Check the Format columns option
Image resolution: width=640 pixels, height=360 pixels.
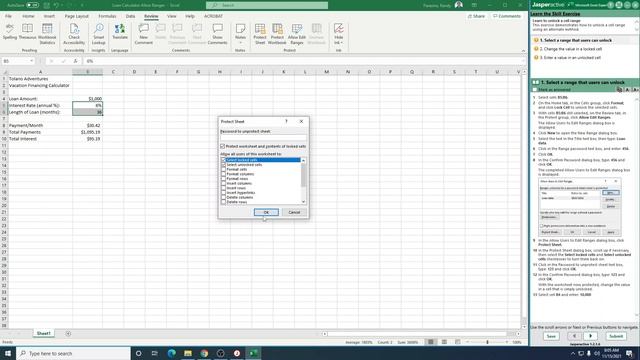tap(223, 174)
